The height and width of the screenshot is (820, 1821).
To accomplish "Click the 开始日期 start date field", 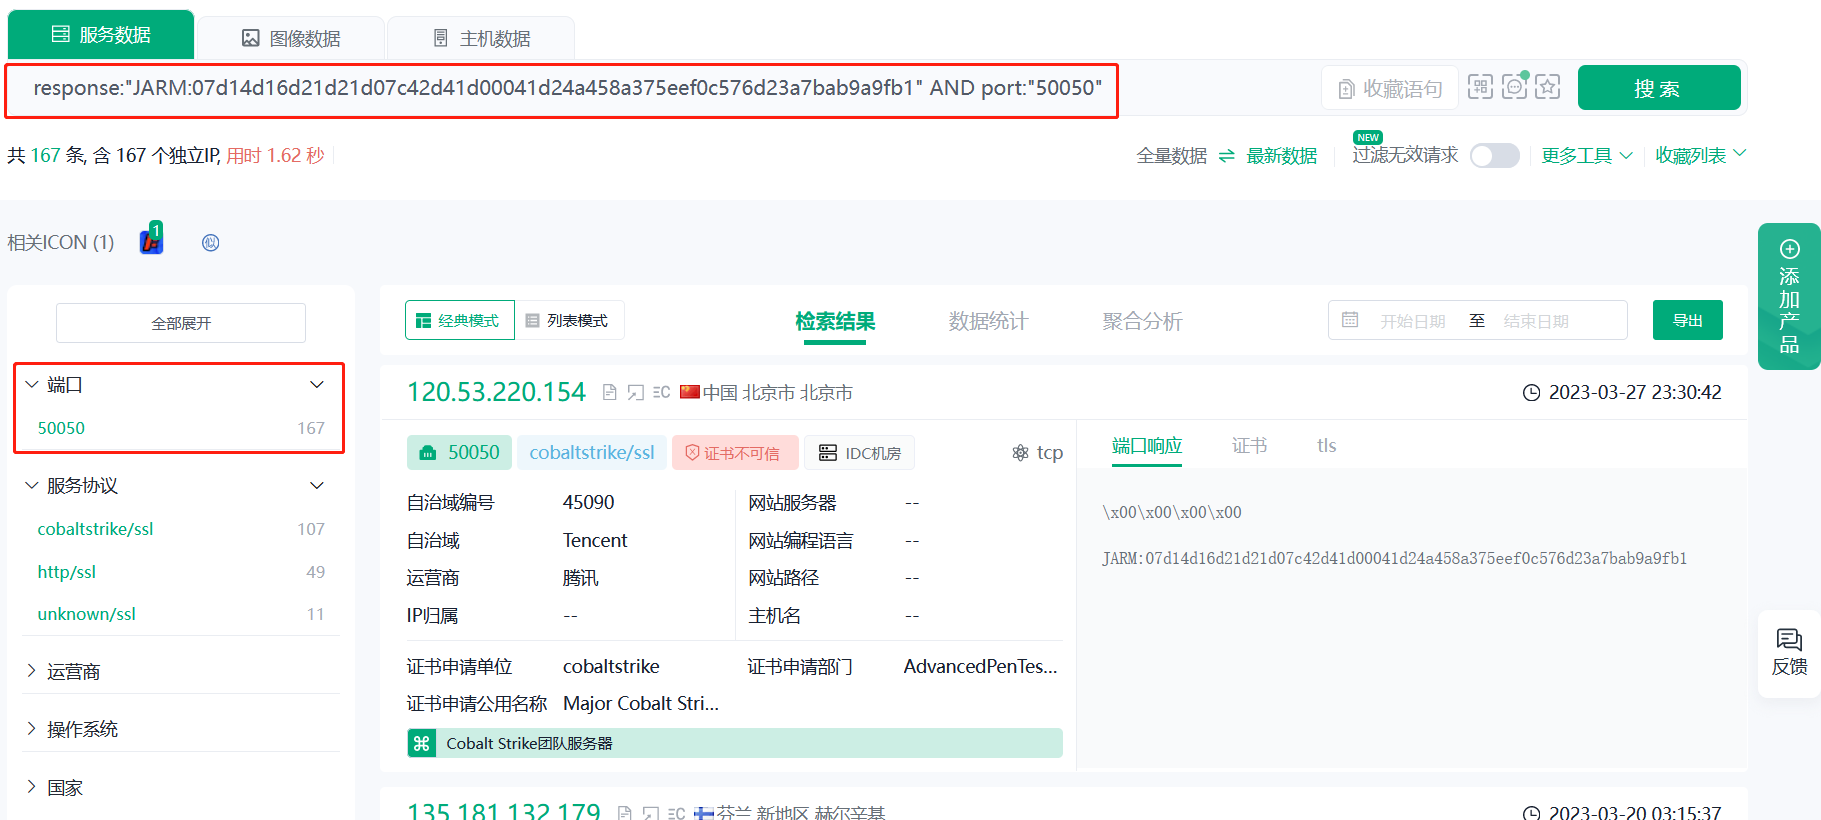I will click(x=1412, y=321).
